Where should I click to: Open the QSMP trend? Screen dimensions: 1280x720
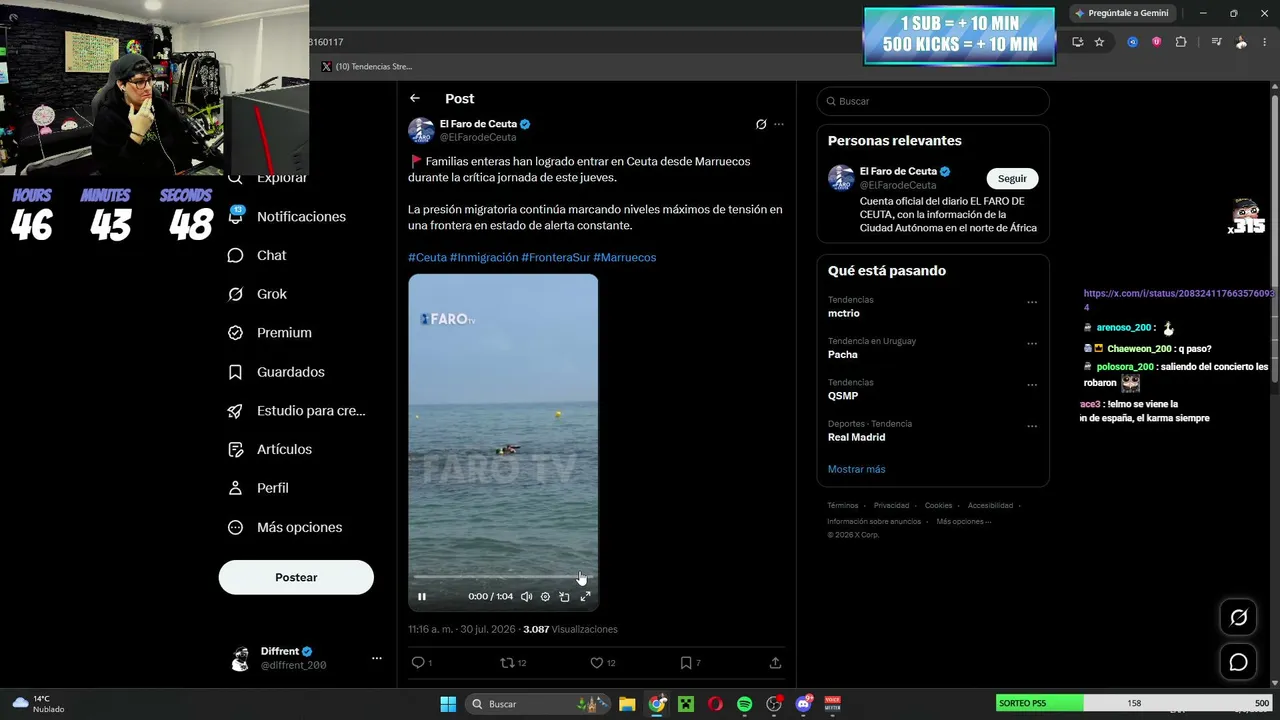pos(843,396)
